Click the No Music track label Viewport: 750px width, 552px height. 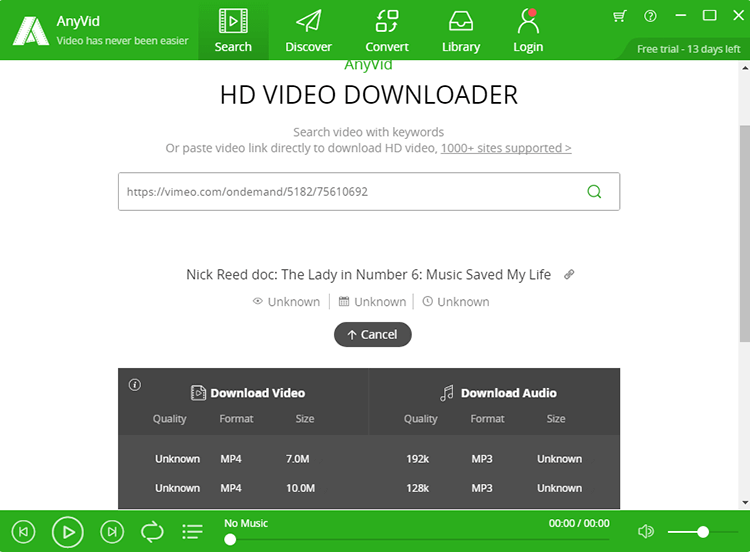pyautogui.click(x=246, y=523)
